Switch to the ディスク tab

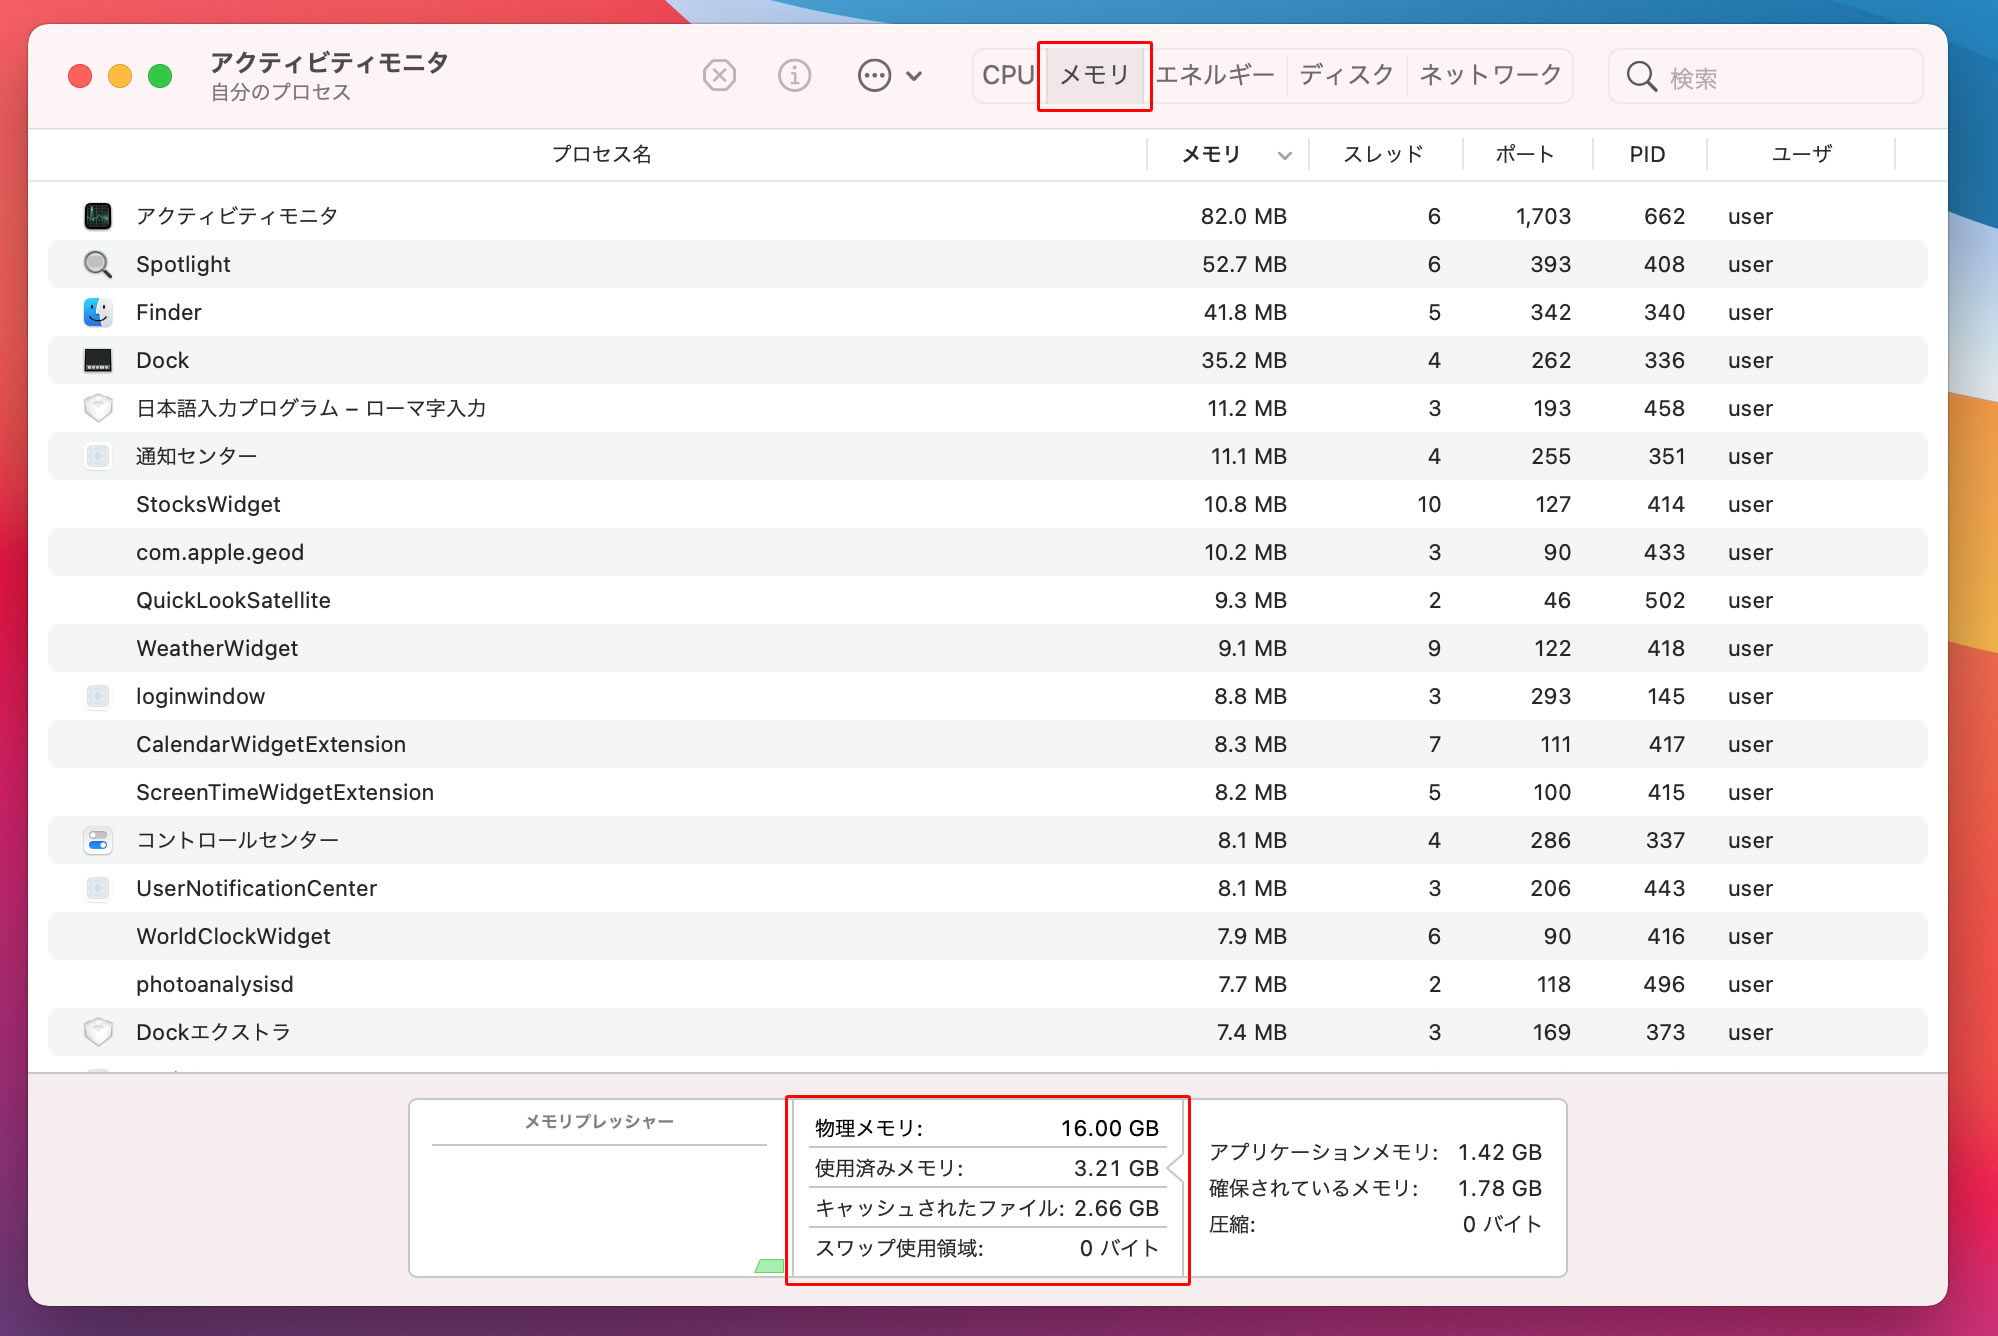pyautogui.click(x=1346, y=75)
